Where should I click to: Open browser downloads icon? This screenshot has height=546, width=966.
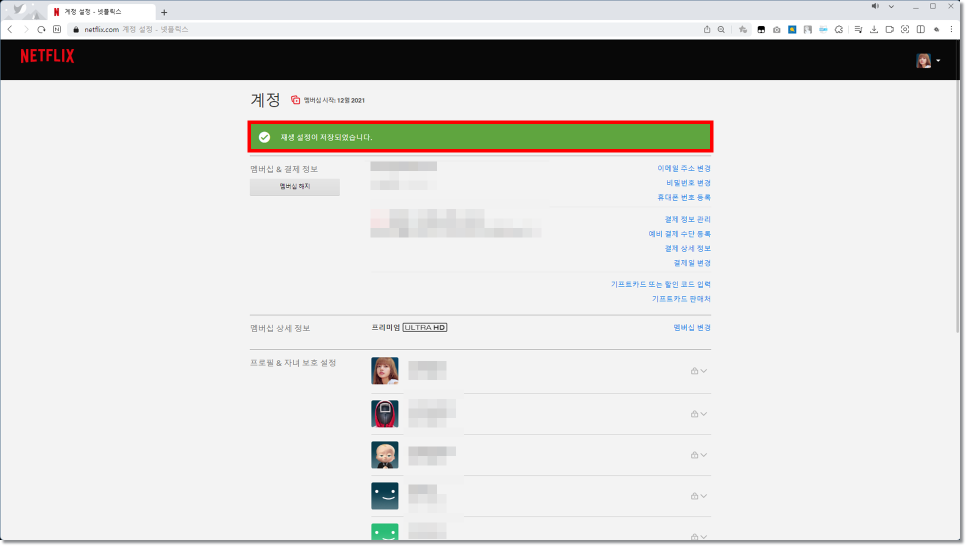tap(874, 29)
